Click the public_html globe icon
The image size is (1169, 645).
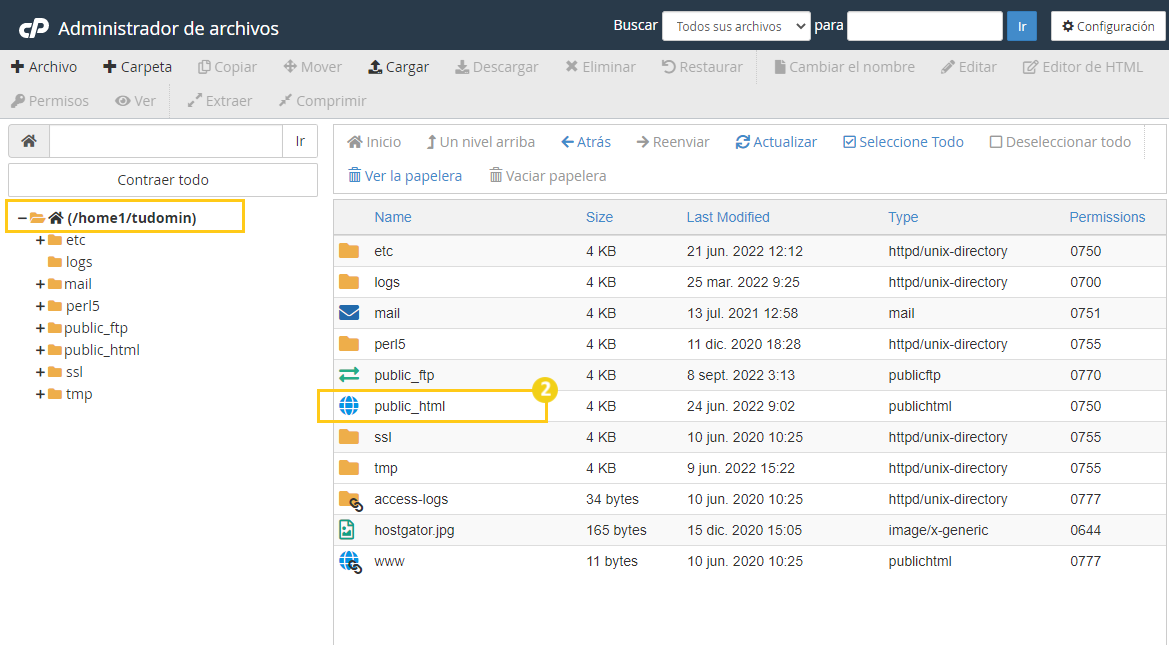pos(349,406)
